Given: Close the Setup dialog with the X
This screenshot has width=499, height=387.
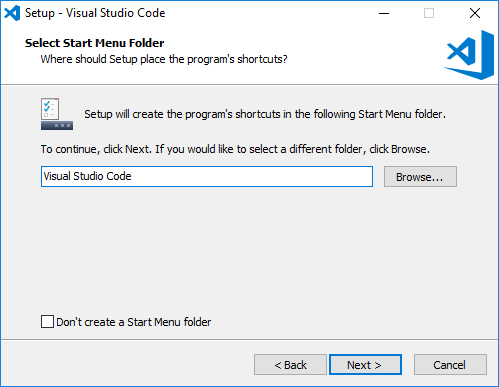Looking at the screenshot, I should (475, 13).
